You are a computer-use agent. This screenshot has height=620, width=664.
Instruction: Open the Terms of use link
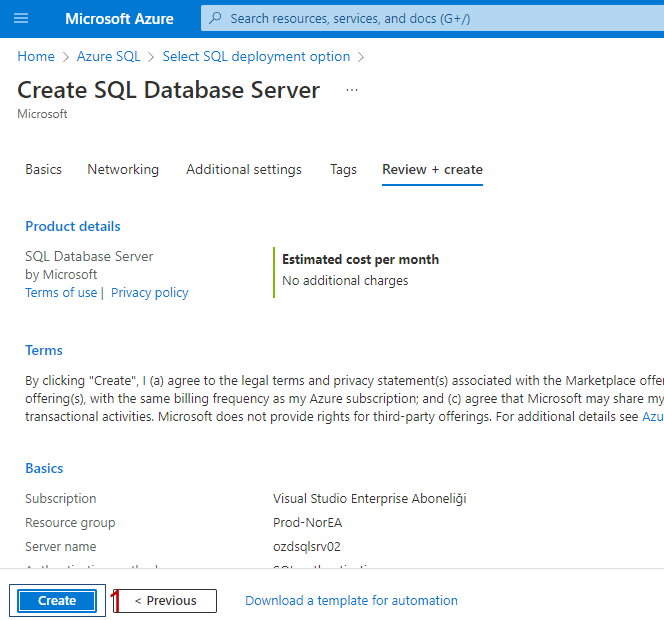coord(61,293)
